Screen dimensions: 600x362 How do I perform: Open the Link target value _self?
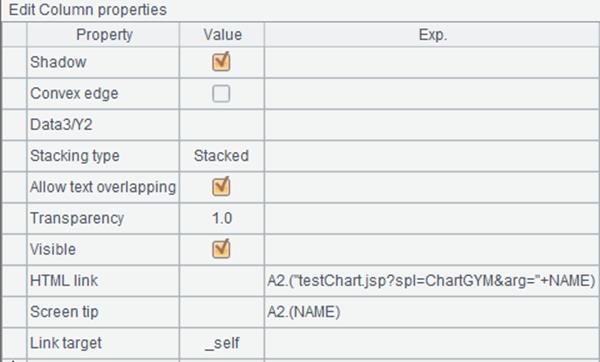(222, 343)
